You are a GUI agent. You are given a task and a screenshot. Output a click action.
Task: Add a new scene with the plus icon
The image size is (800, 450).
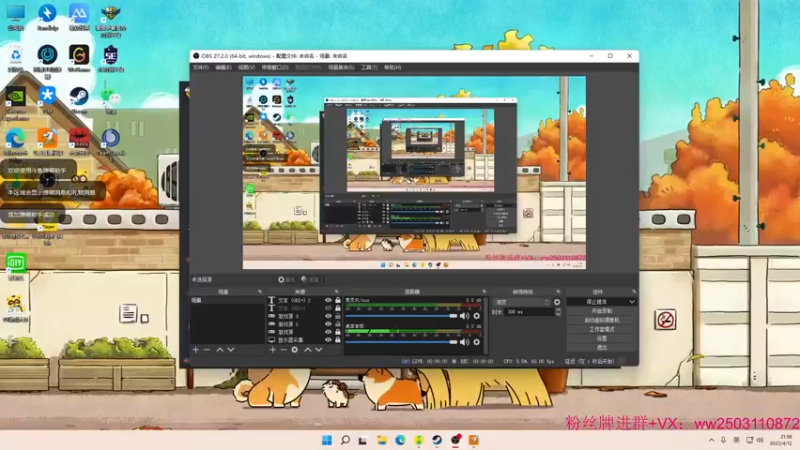[x=196, y=350]
